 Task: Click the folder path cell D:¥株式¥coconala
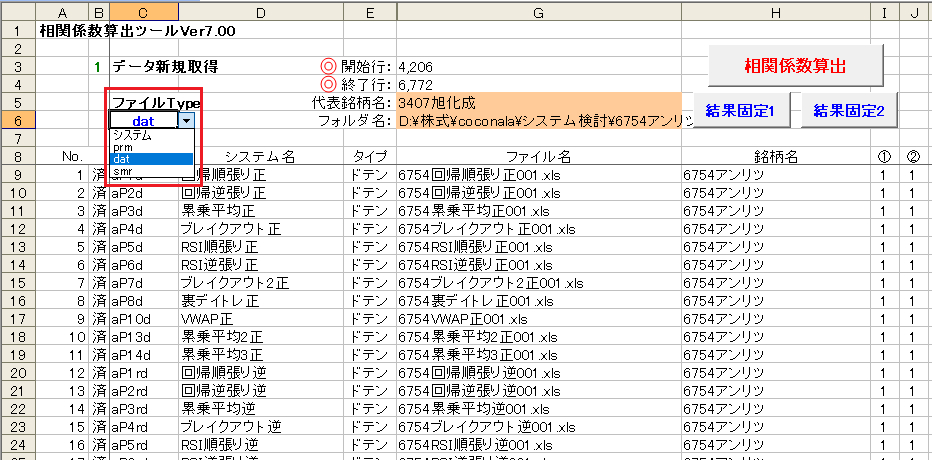(x=539, y=121)
